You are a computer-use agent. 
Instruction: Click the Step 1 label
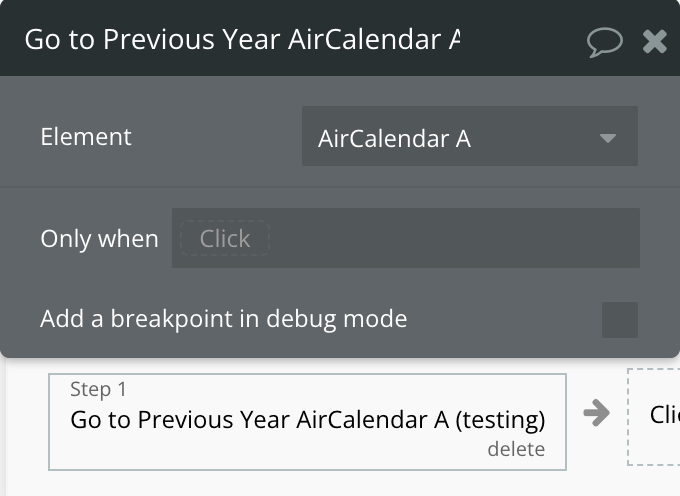[x=98, y=389]
